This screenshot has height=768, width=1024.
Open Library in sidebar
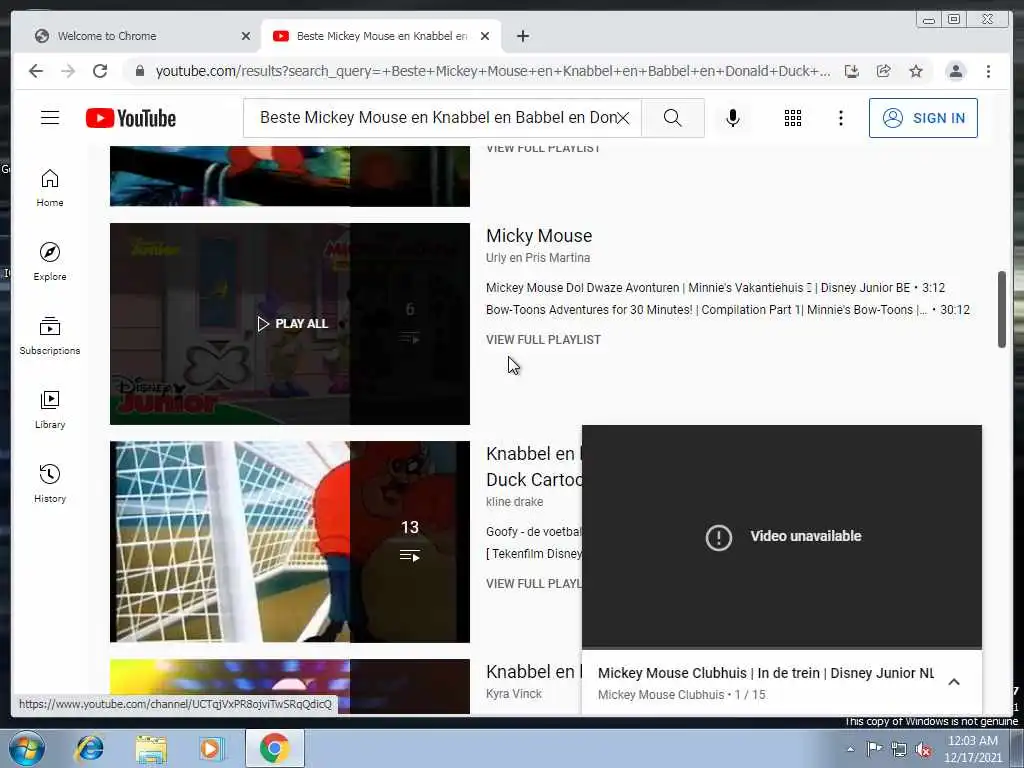point(50,409)
